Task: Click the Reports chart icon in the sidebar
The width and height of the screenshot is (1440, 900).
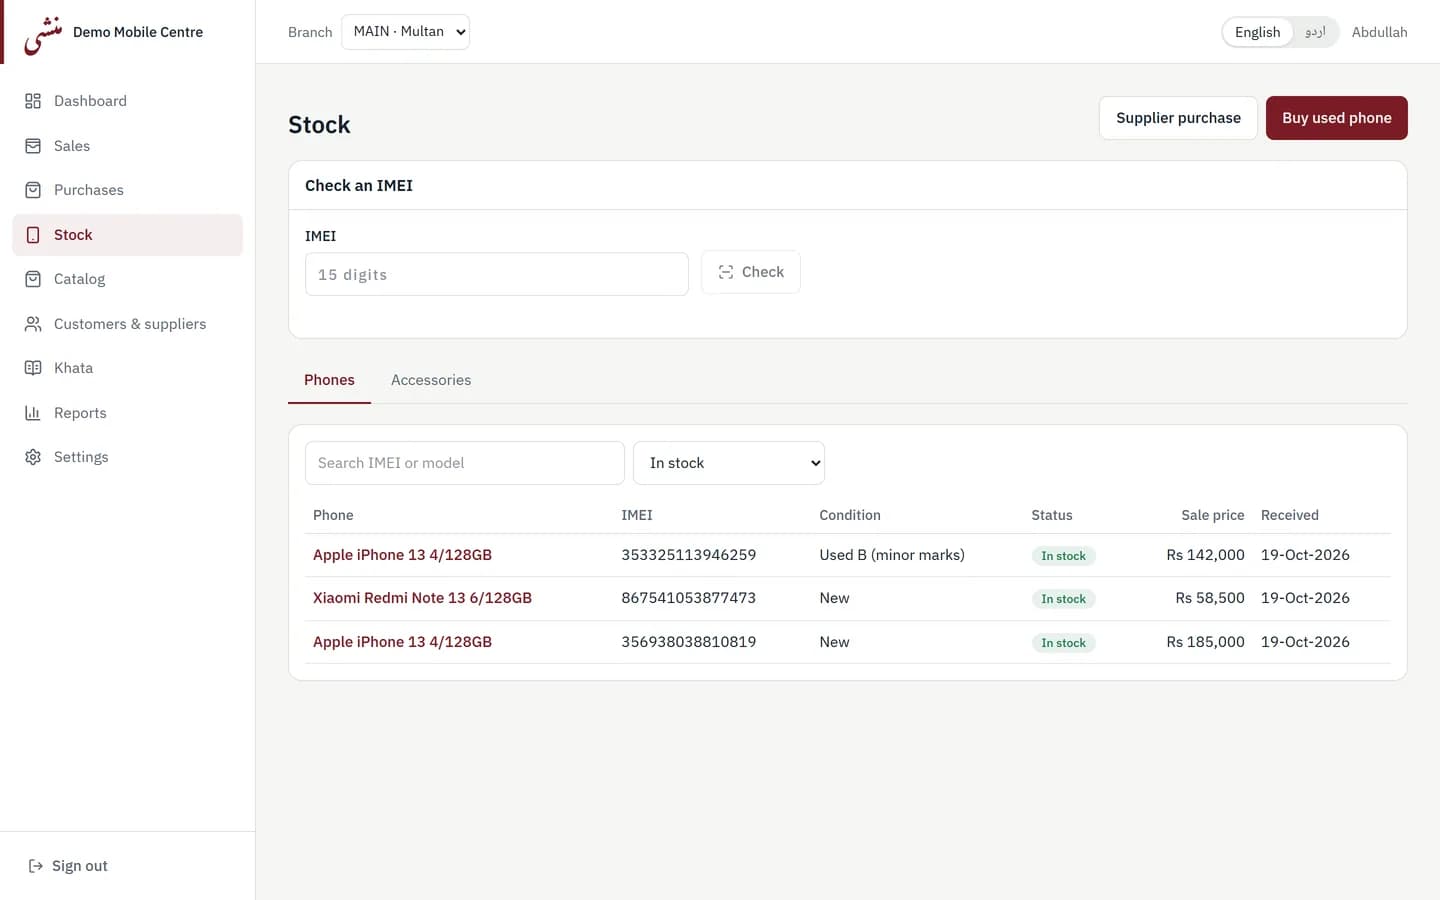Action: (33, 413)
